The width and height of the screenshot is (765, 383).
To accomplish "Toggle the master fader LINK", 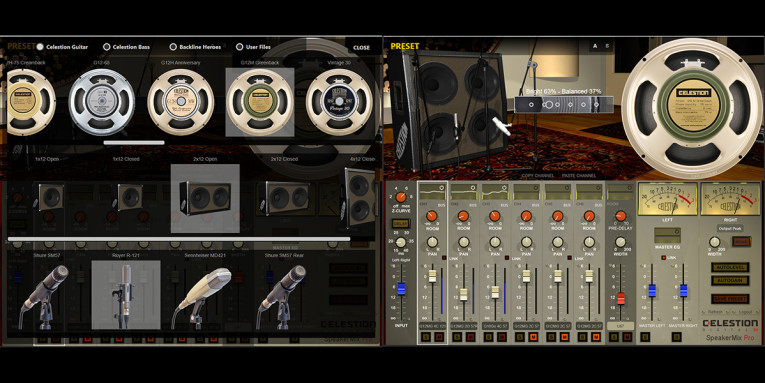I will (664, 258).
